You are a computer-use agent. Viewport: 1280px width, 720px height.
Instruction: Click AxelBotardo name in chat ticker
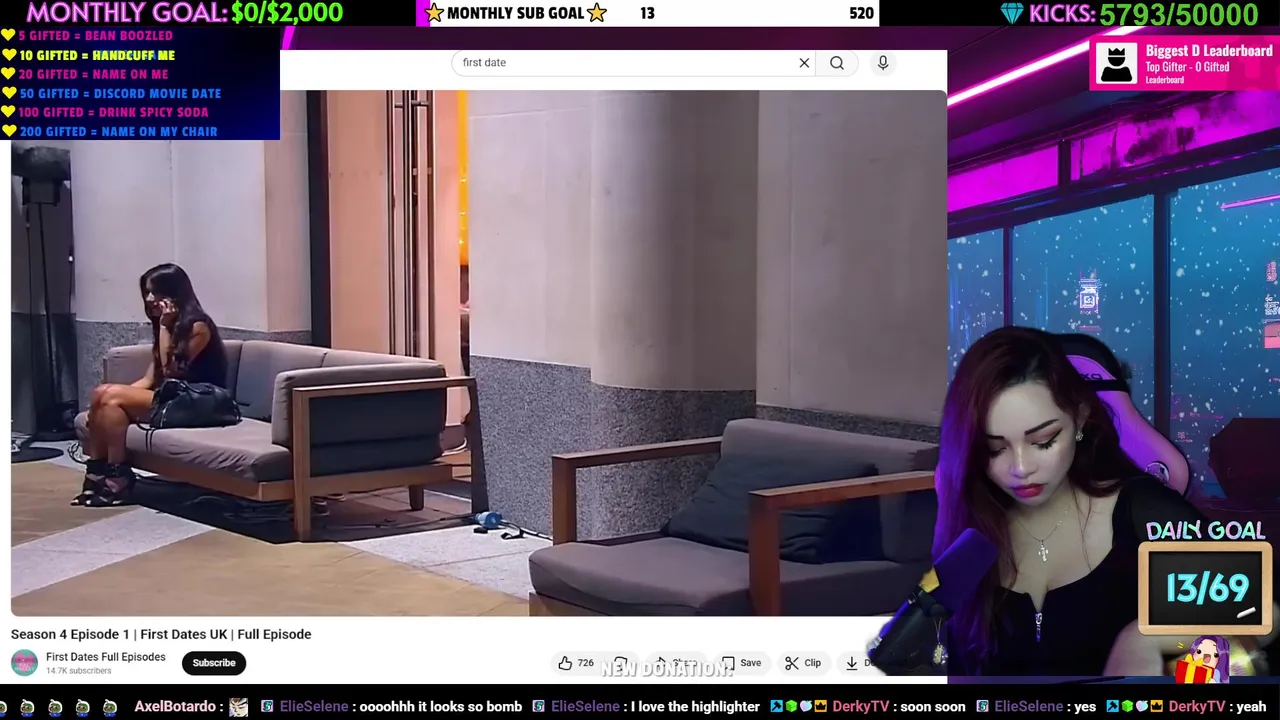175,707
